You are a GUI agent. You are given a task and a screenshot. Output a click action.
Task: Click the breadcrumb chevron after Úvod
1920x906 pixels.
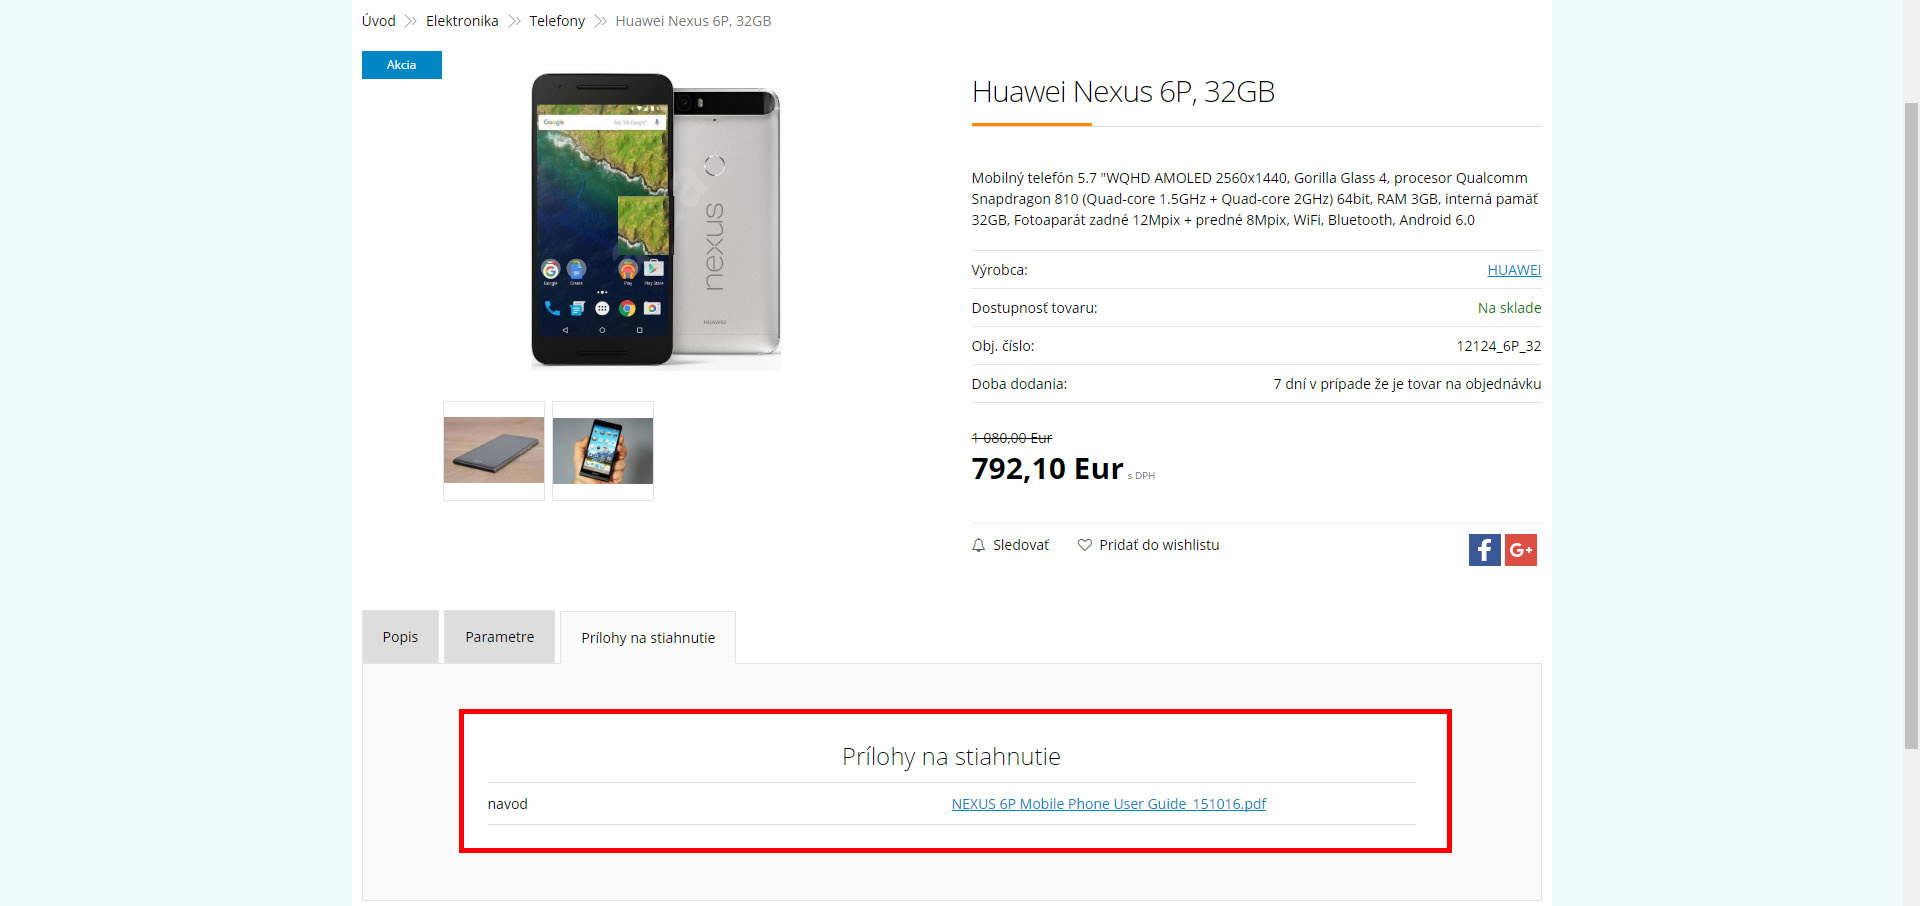(410, 21)
